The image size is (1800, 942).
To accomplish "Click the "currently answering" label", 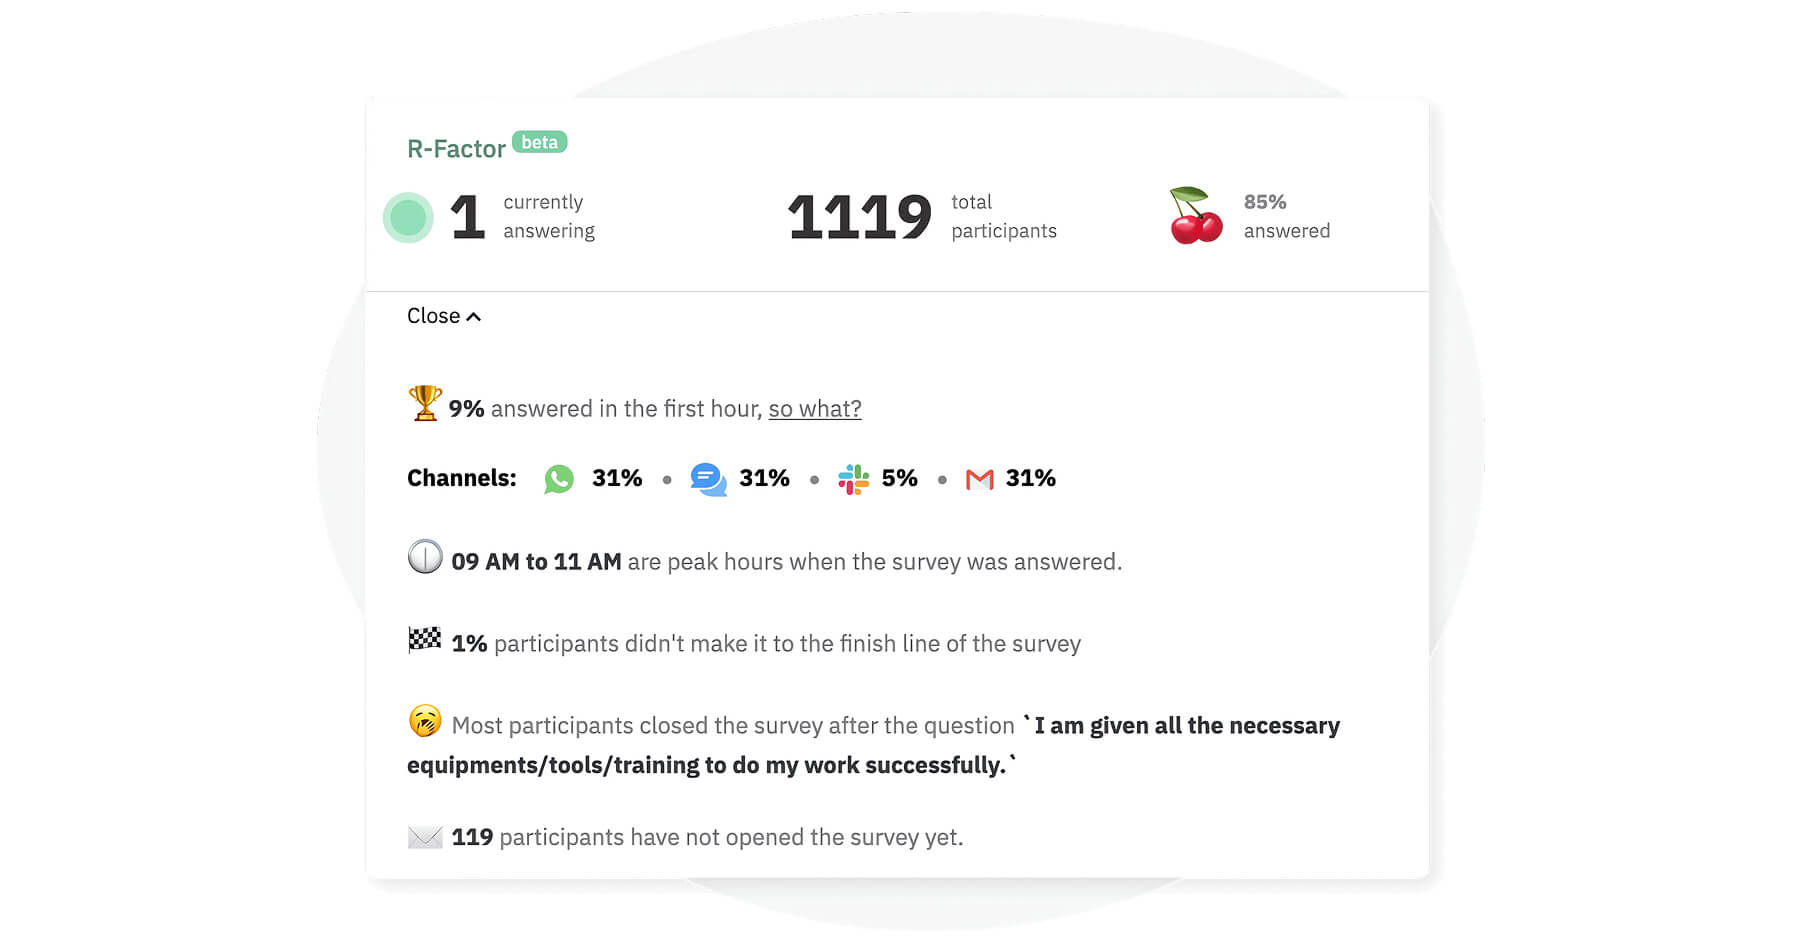I will point(548,216).
